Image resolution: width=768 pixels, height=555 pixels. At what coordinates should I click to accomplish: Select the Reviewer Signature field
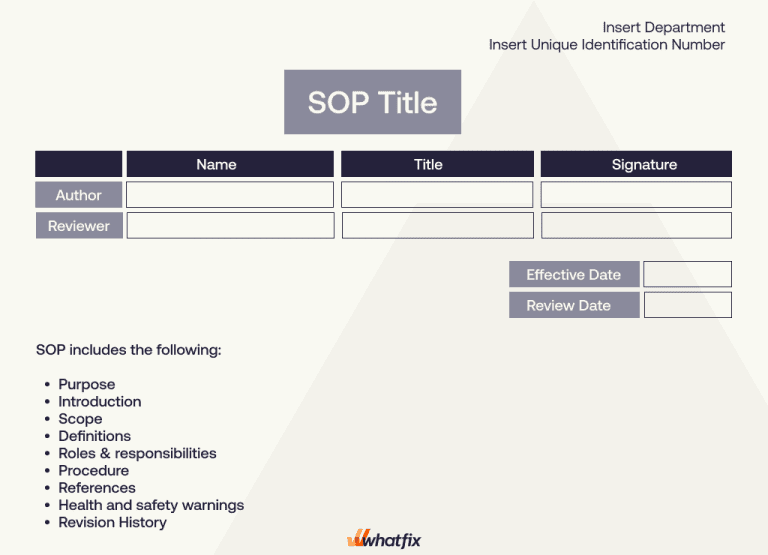pos(636,226)
